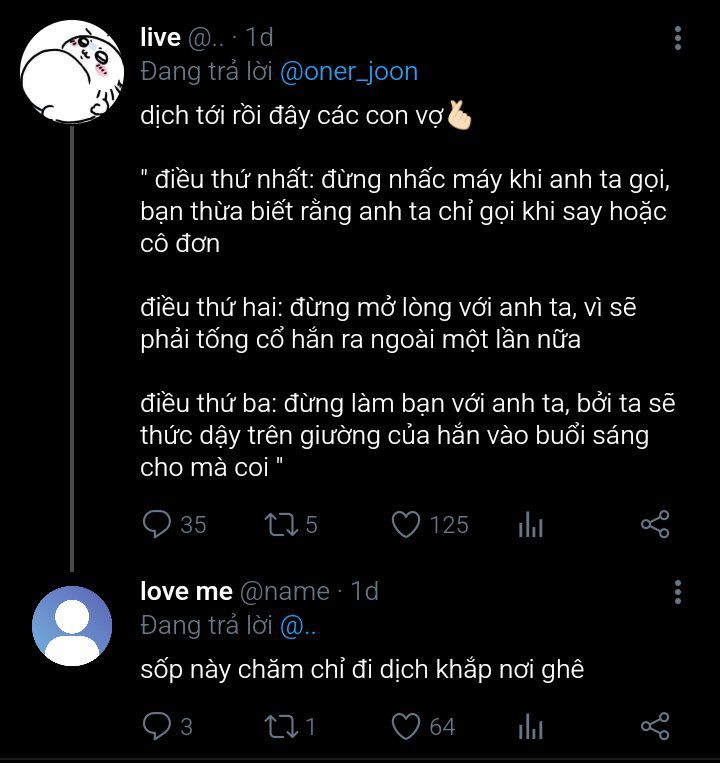
Task: Open love me's default profile avatar
Action: tap(72, 625)
